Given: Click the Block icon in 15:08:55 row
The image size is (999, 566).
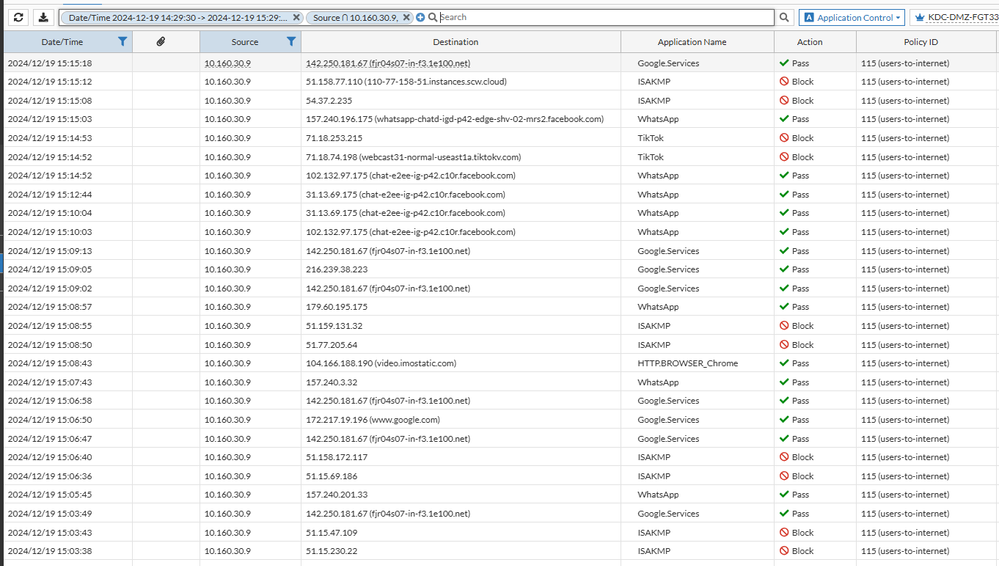Looking at the screenshot, I should pyautogui.click(x=784, y=326).
